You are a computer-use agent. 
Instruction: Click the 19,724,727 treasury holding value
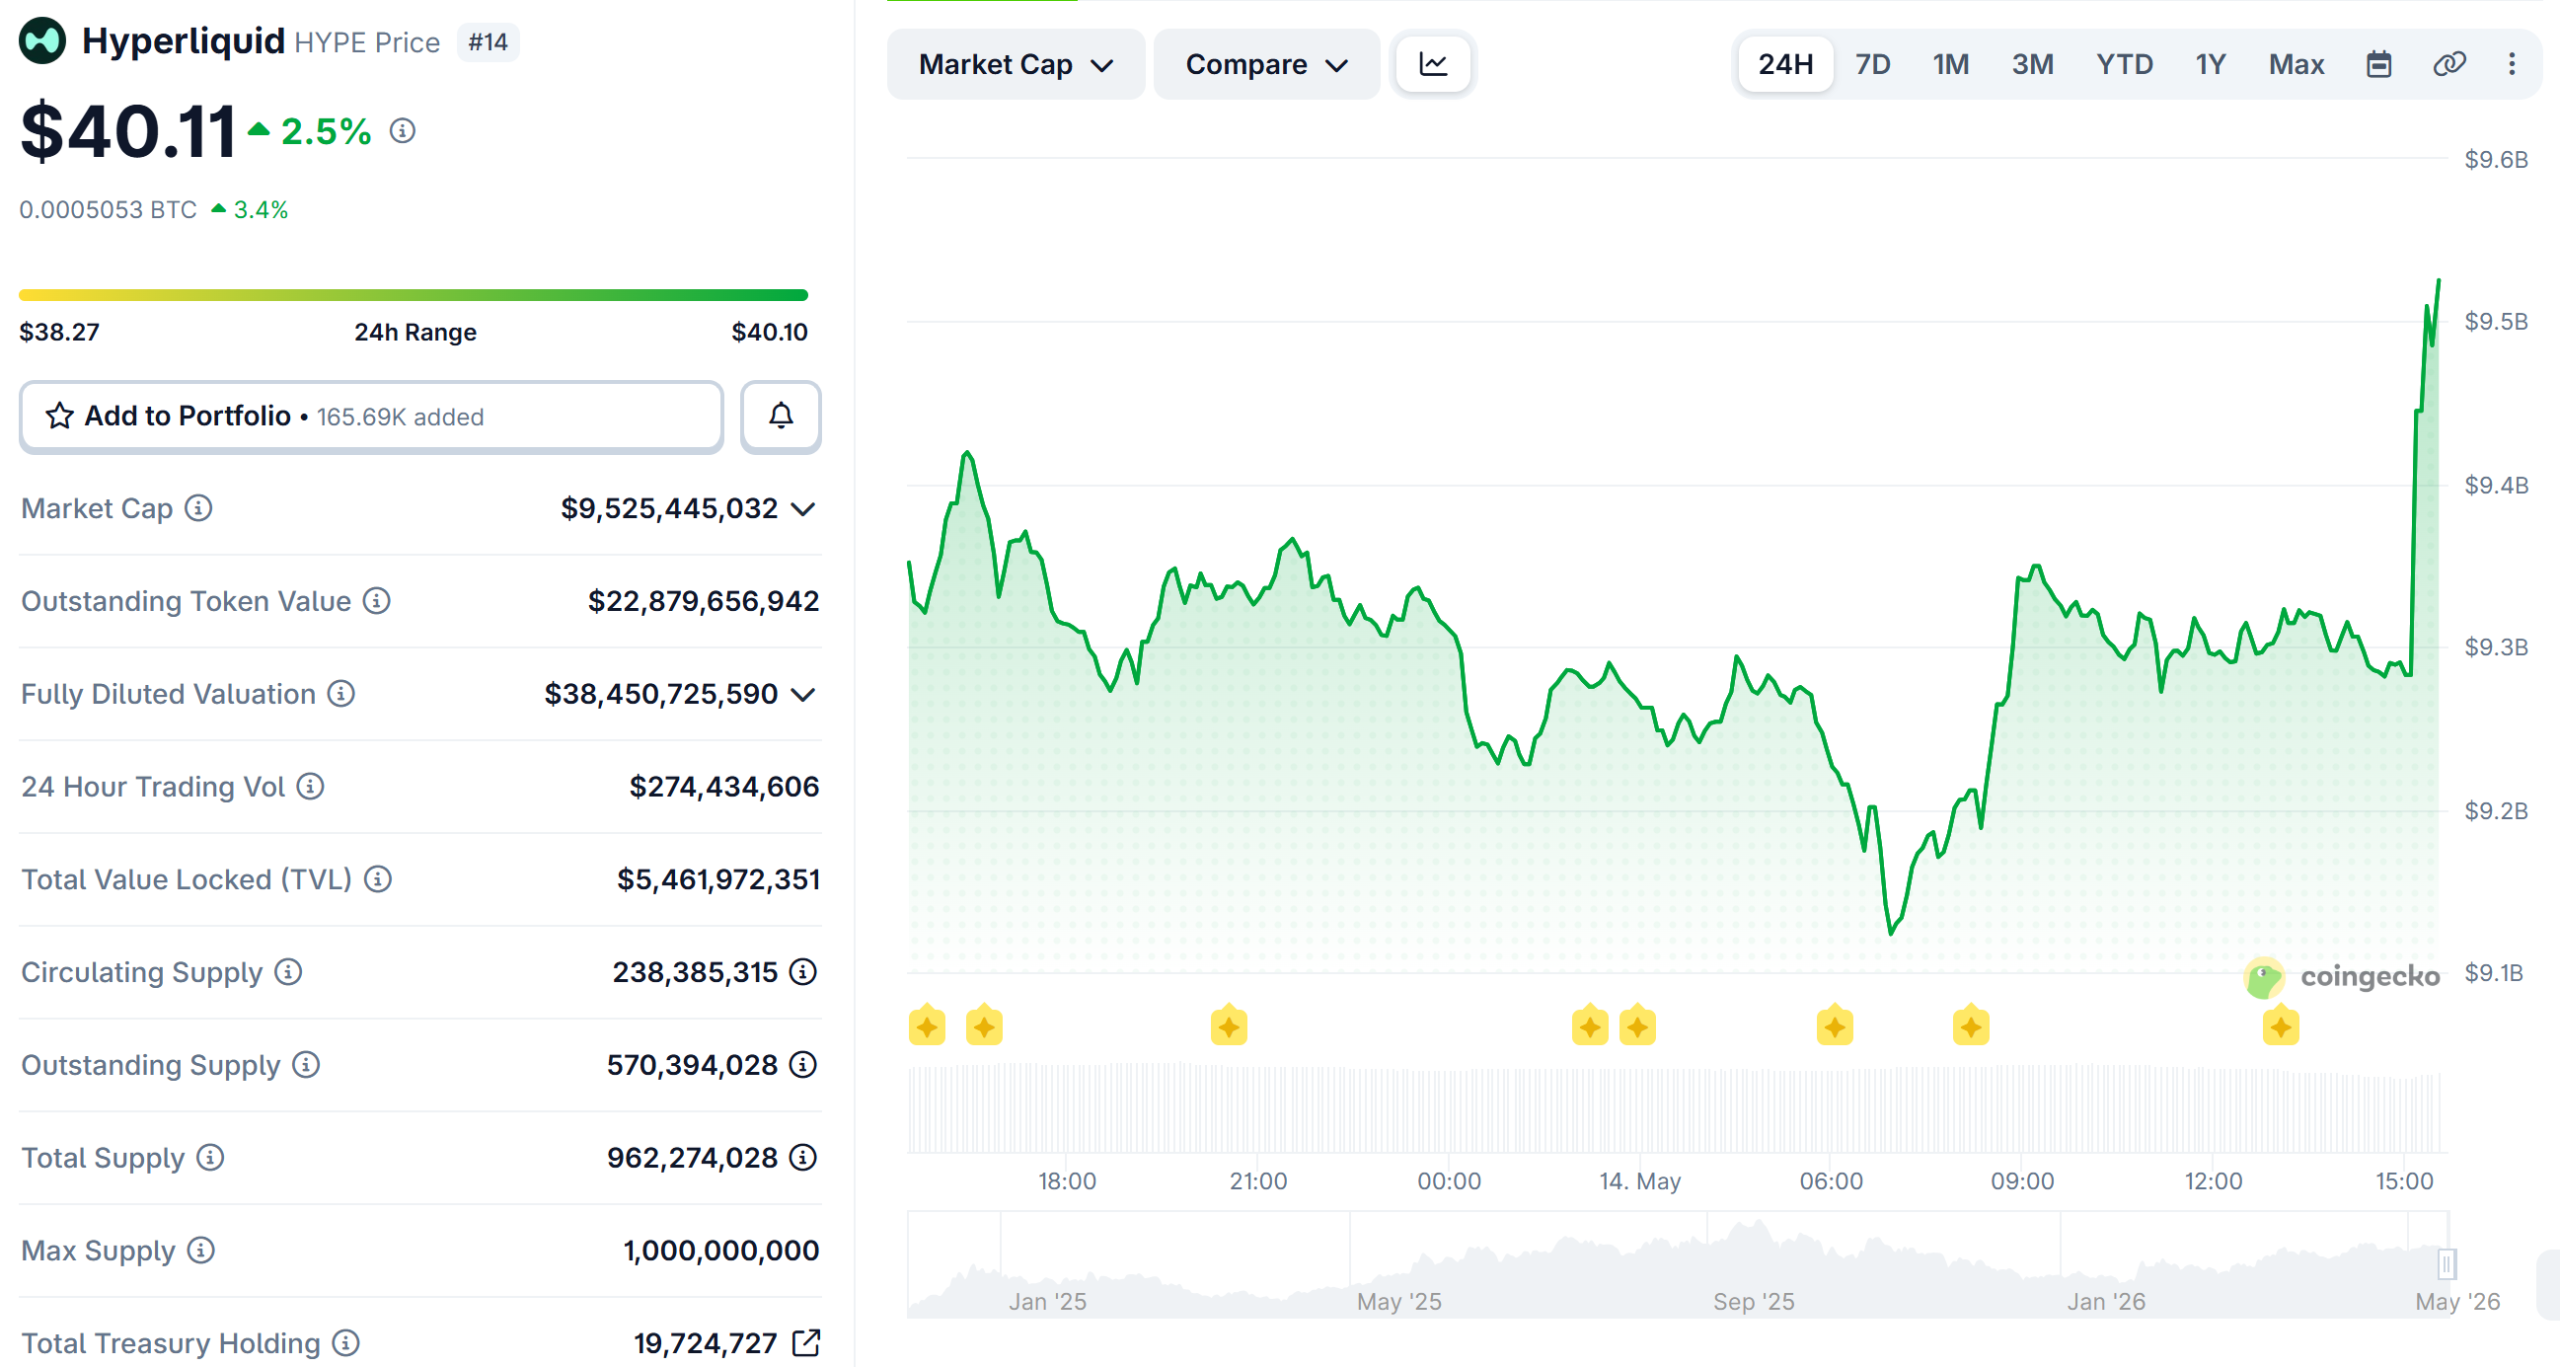point(705,1343)
